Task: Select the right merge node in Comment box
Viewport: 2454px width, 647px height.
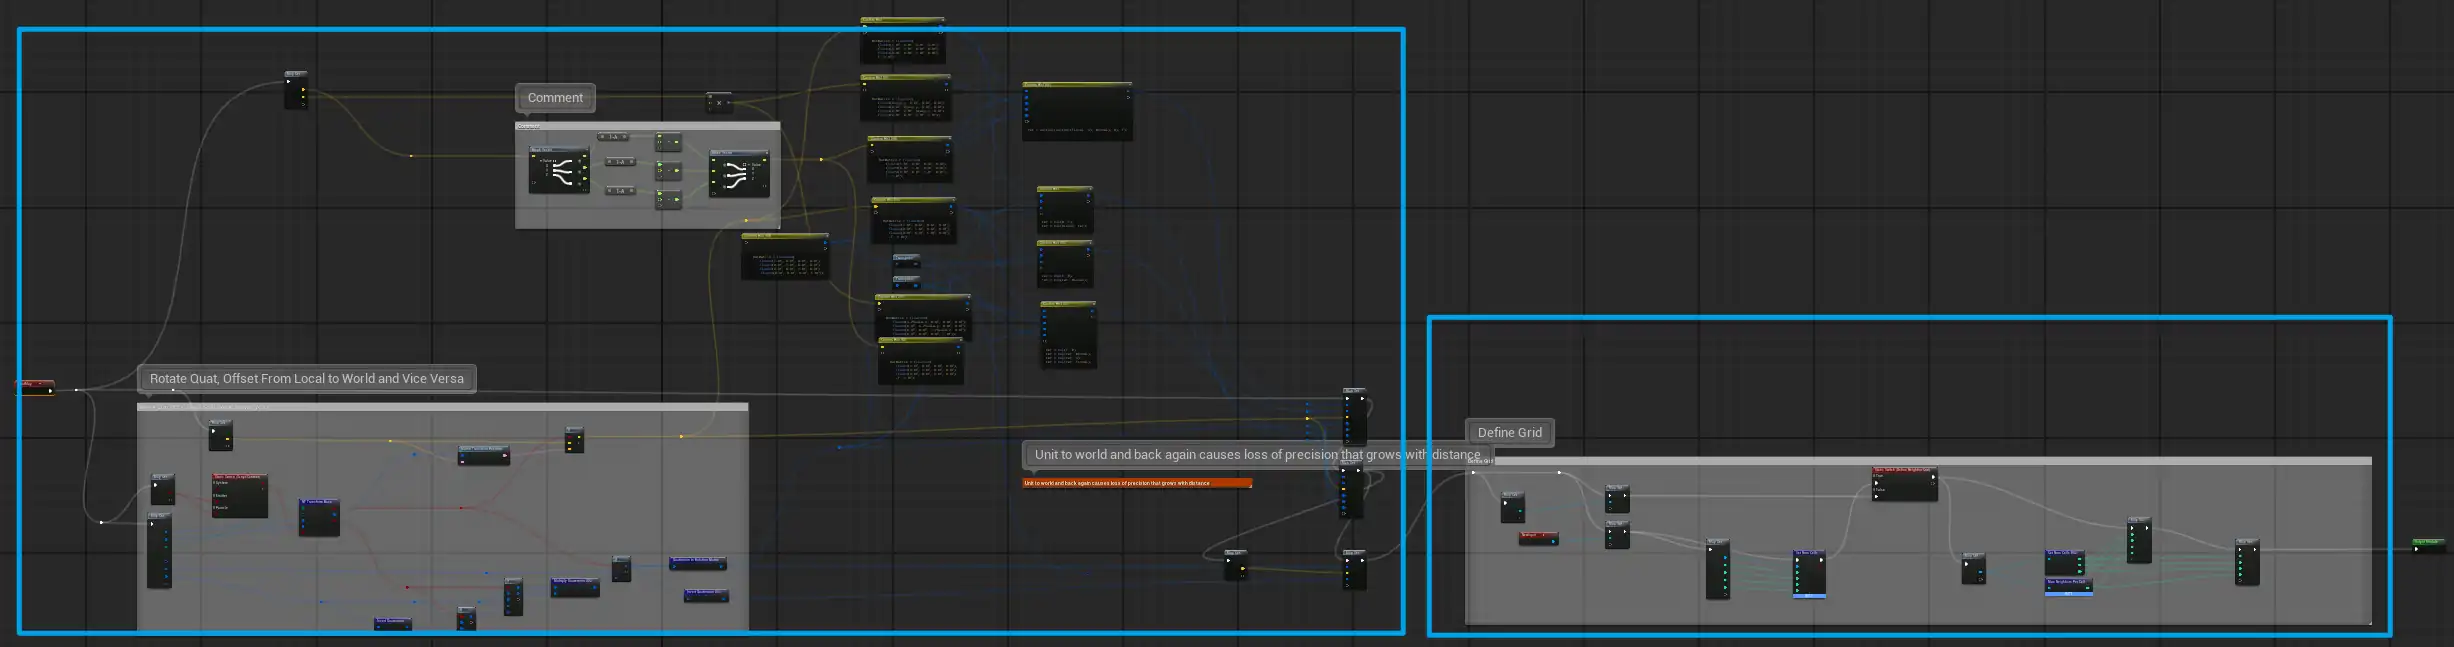Action: (739, 175)
